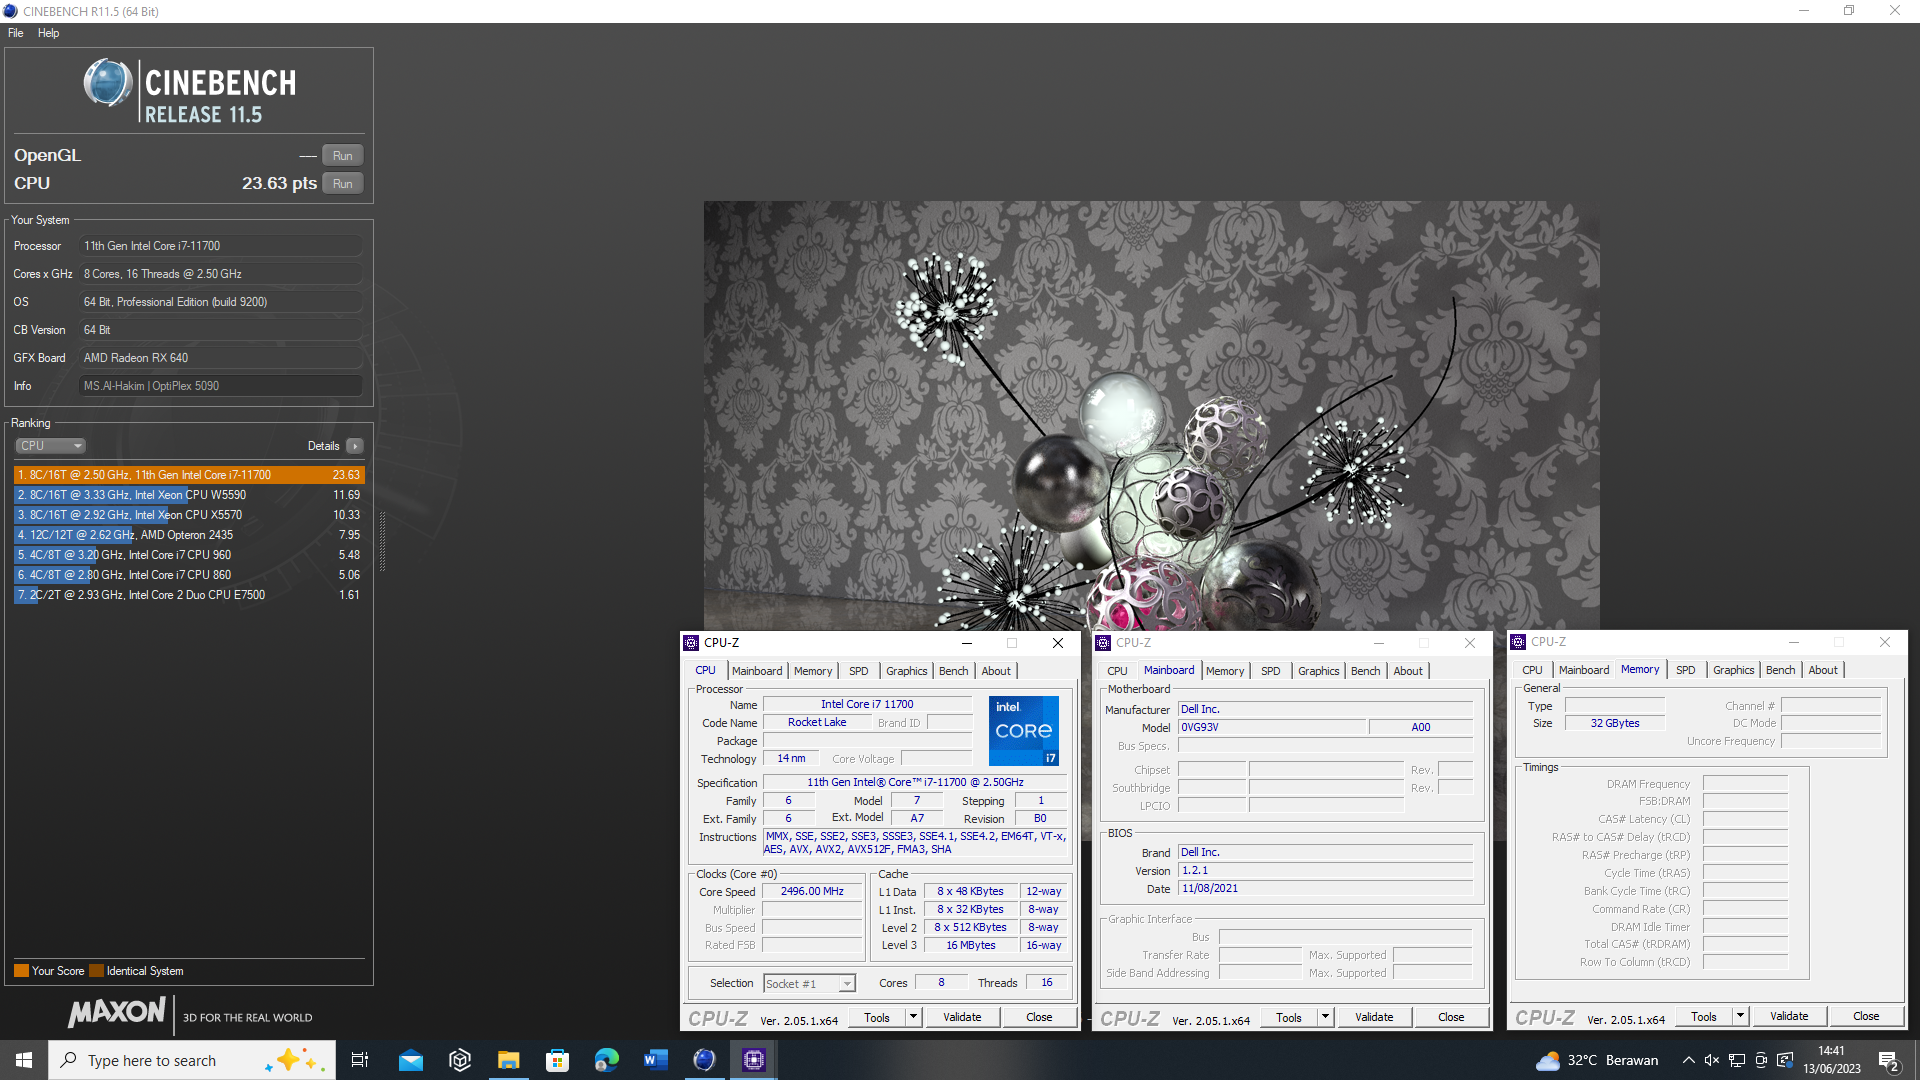Open weather widget showing 32°C Berawan
Screen dimensions: 1920x1080
(1597, 1060)
